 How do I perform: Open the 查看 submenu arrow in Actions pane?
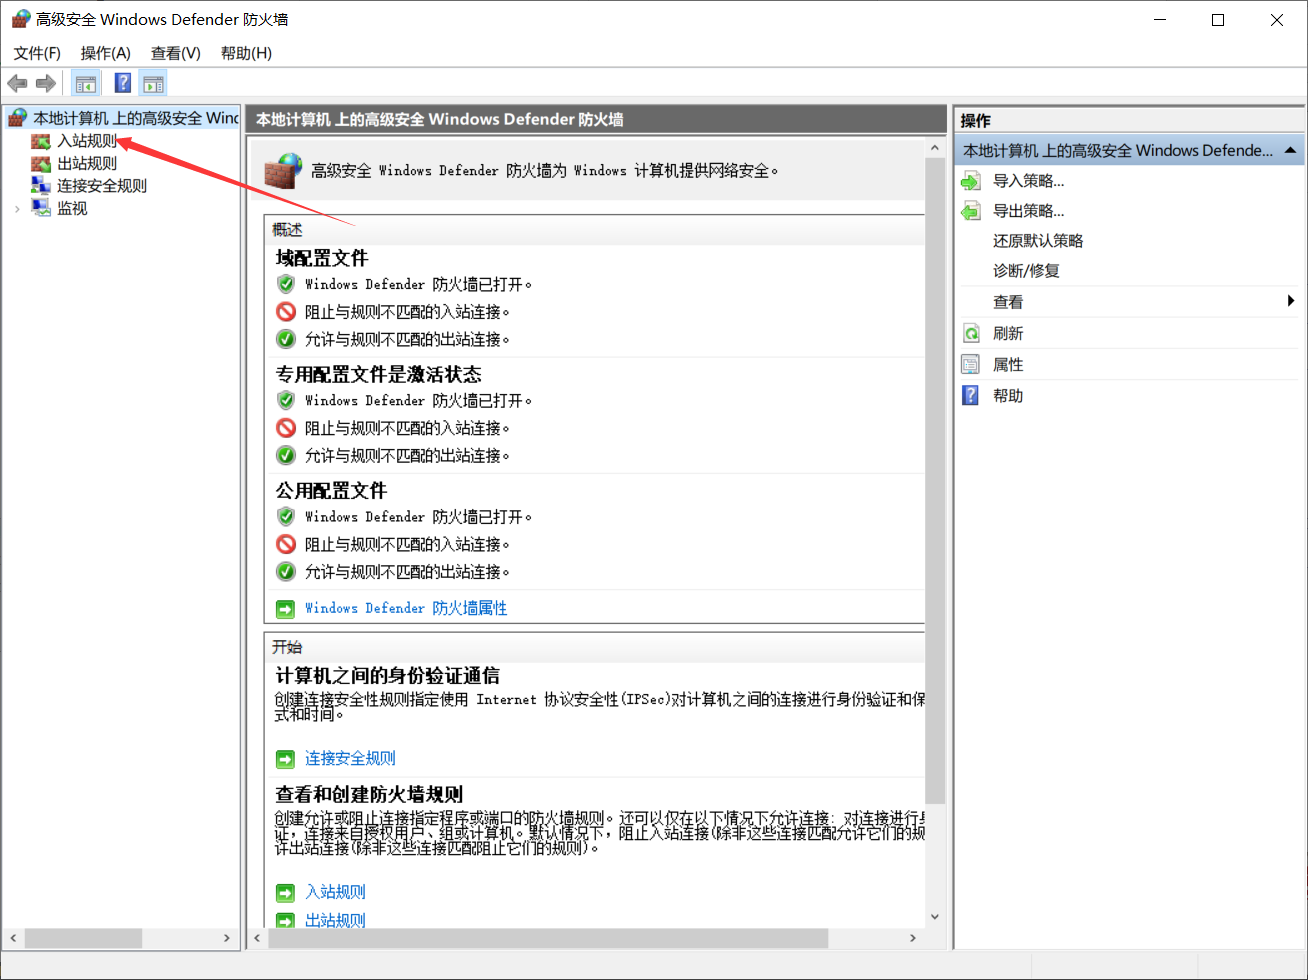click(x=1289, y=301)
